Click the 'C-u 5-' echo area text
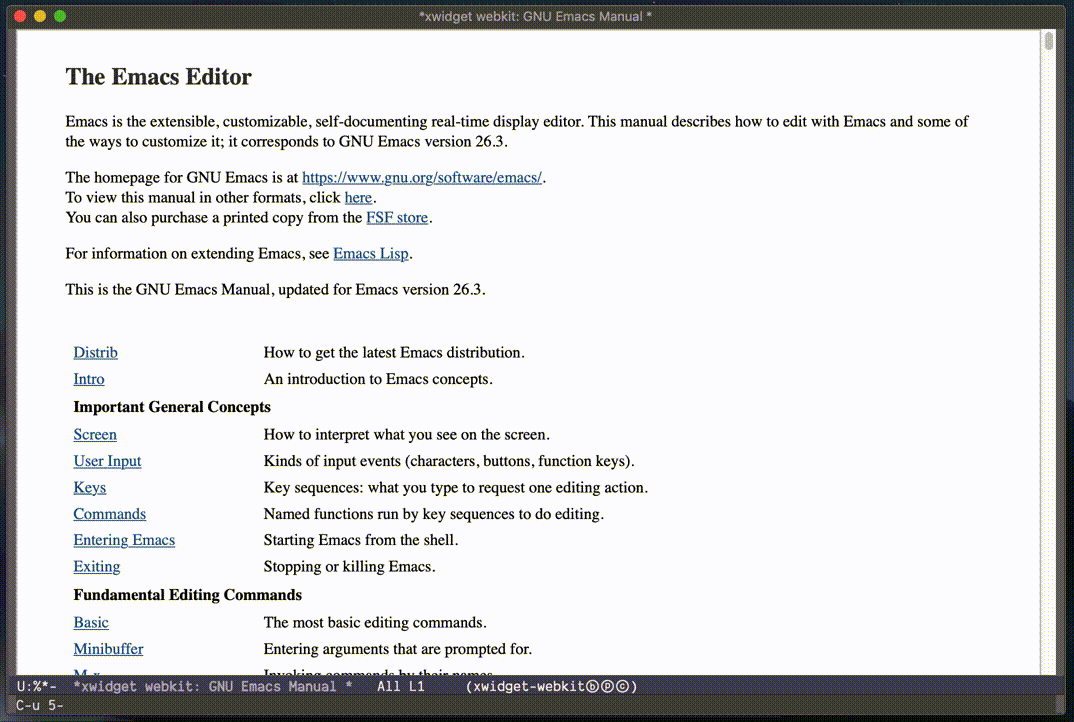Image resolution: width=1074 pixels, height=722 pixels. pyautogui.click(x=40, y=705)
